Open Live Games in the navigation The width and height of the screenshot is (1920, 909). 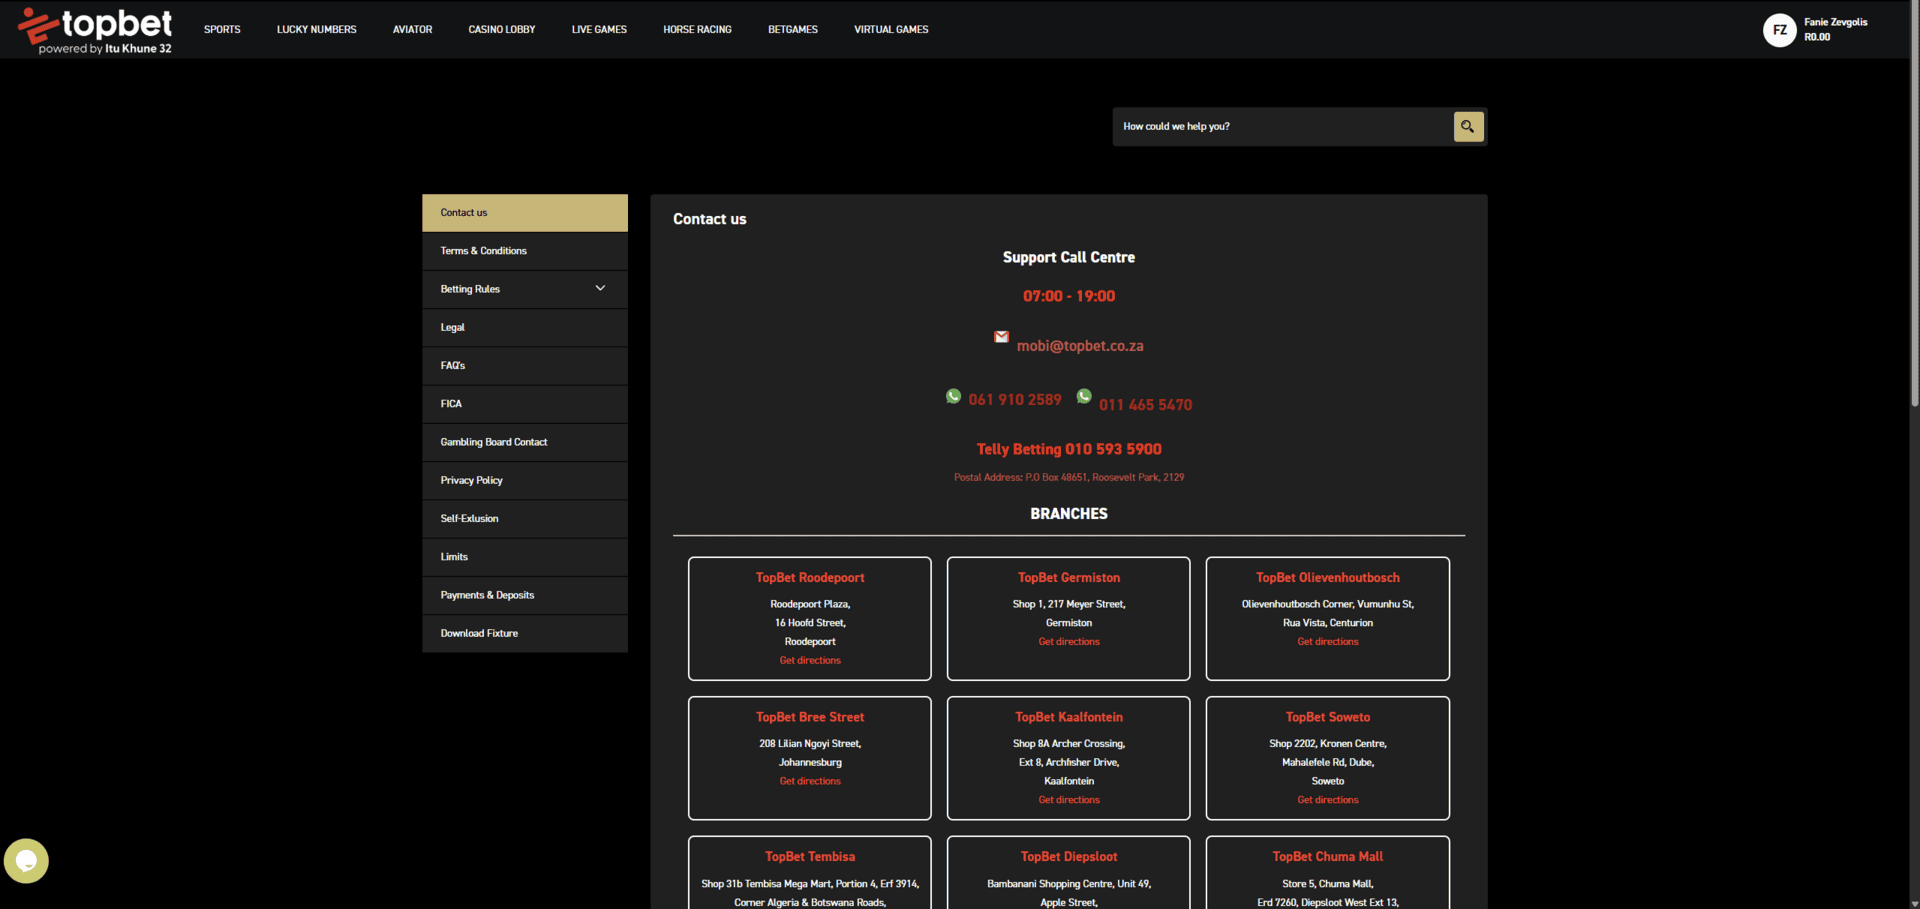point(599,30)
